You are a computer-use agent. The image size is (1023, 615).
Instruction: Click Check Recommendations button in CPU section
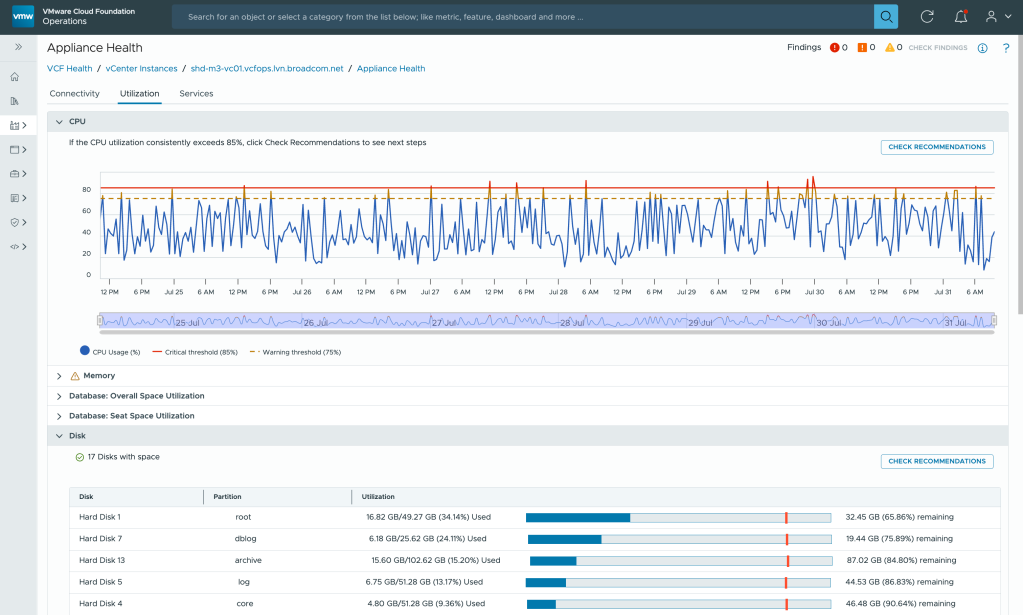point(937,147)
